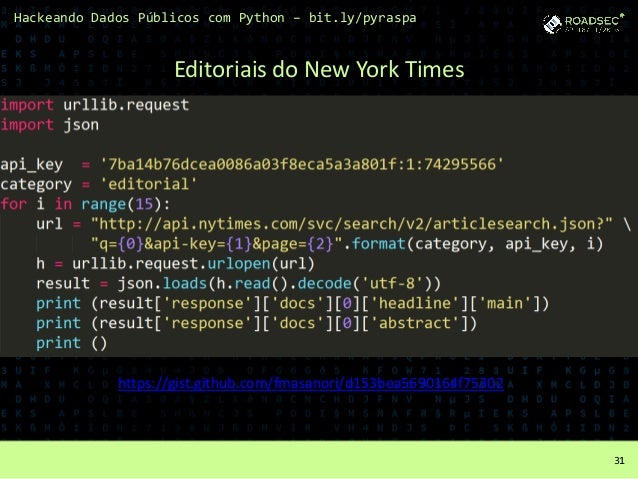Click the 'for i in range(15):' line
The width and height of the screenshot is (638, 479).
point(85,204)
